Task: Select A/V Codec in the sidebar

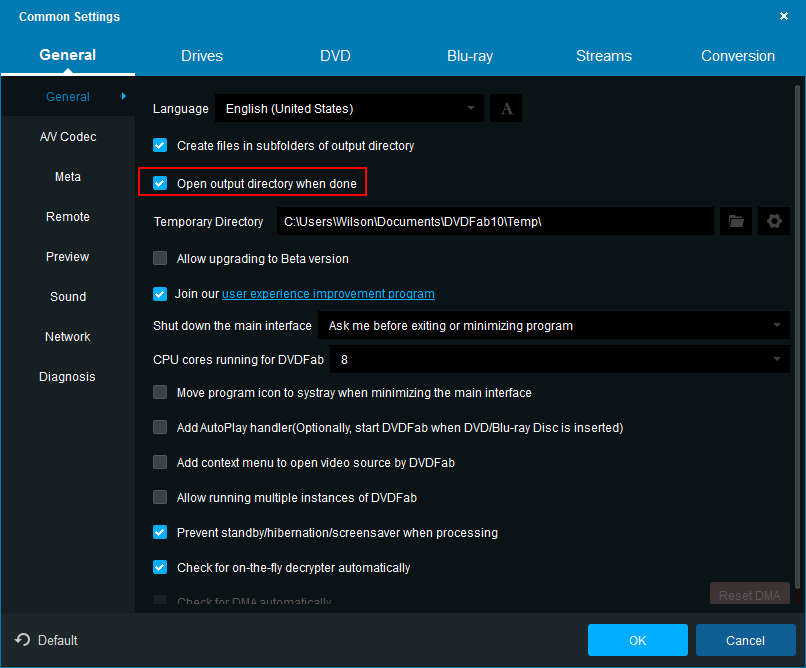Action: (x=68, y=137)
